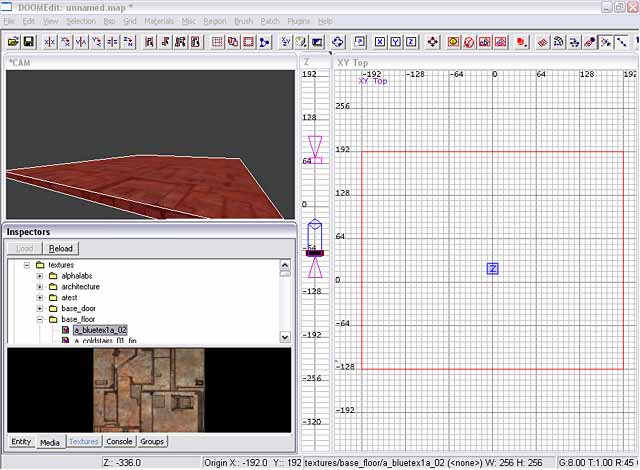The width and height of the screenshot is (640, 470).
Task: Toggle the rightmost line tool in toolbar
Action: [622, 42]
